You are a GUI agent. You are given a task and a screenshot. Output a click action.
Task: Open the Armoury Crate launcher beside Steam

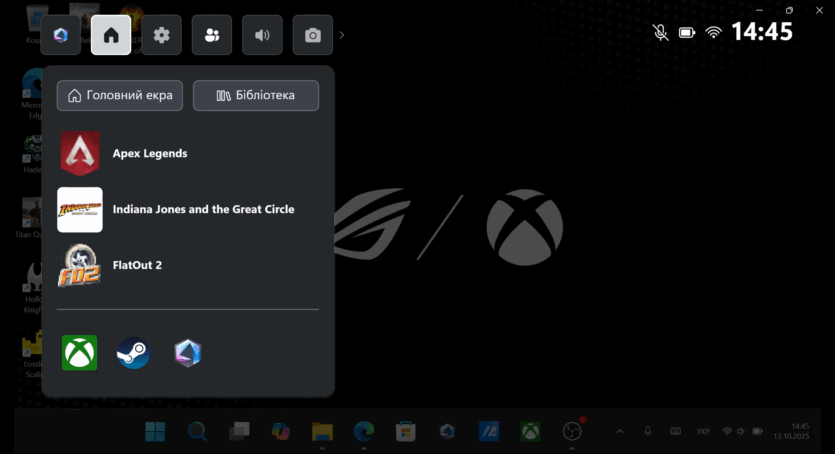point(188,352)
